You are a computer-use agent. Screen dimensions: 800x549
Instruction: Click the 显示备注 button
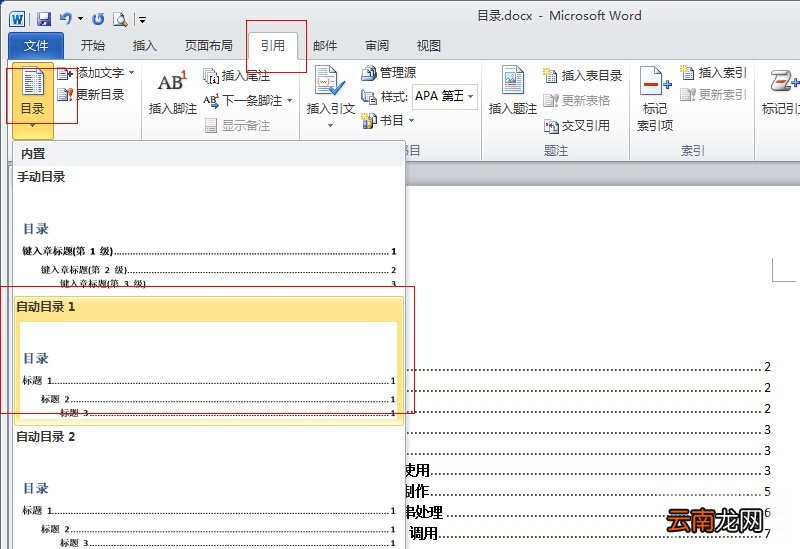237,126
